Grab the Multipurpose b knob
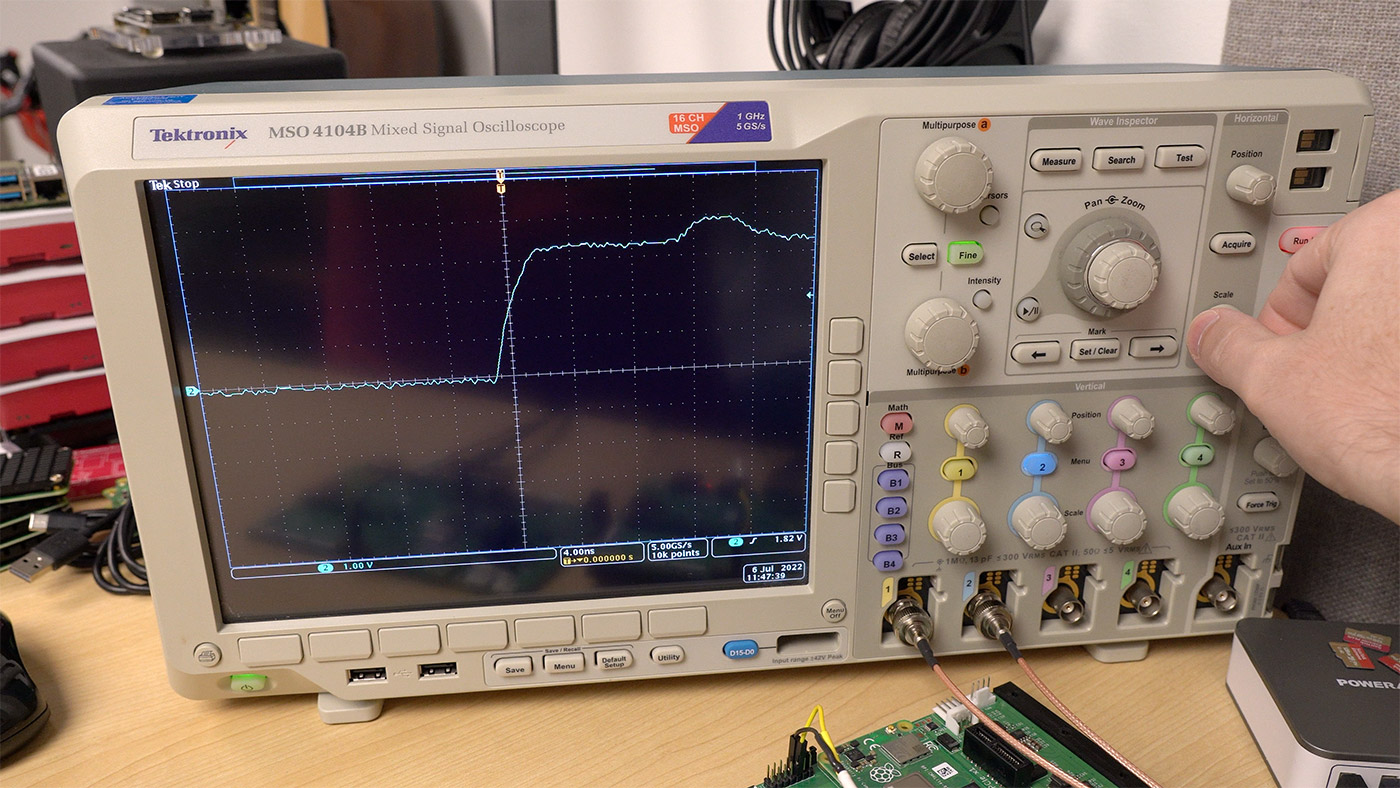1400x788 pixels. [942, 334]
